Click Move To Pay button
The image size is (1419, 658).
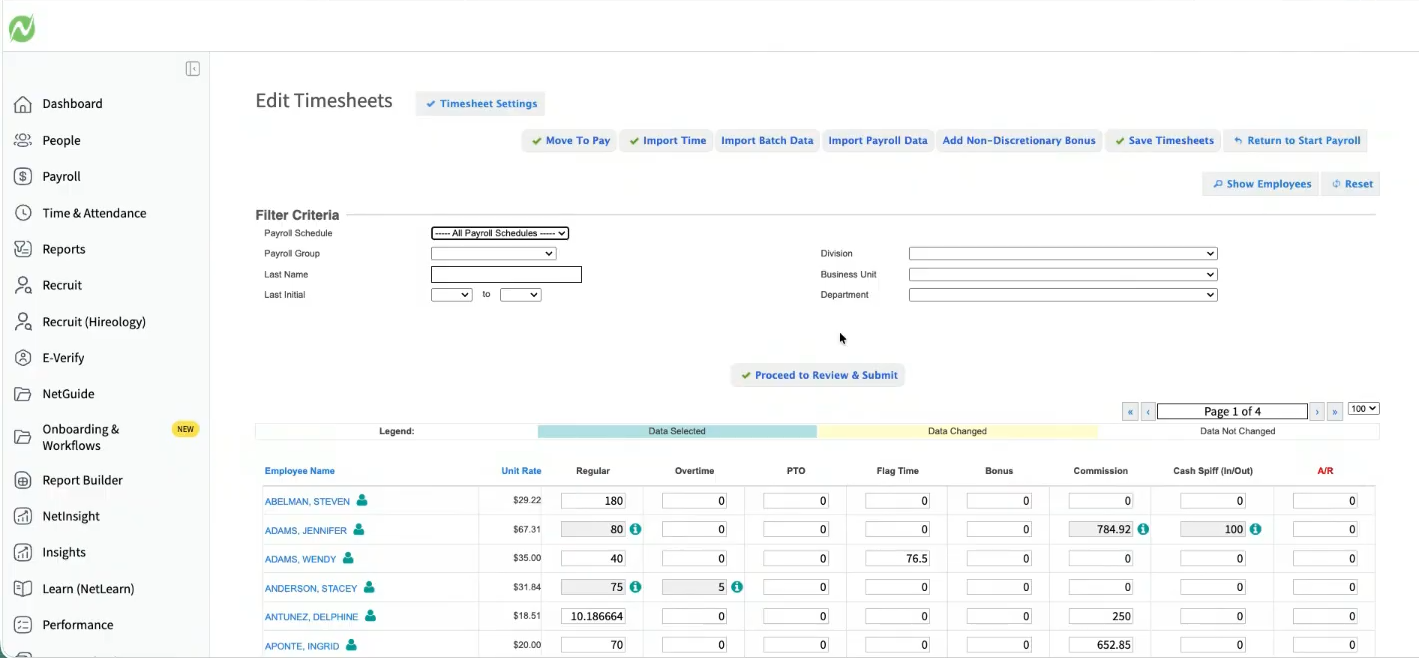click(569, 141)
